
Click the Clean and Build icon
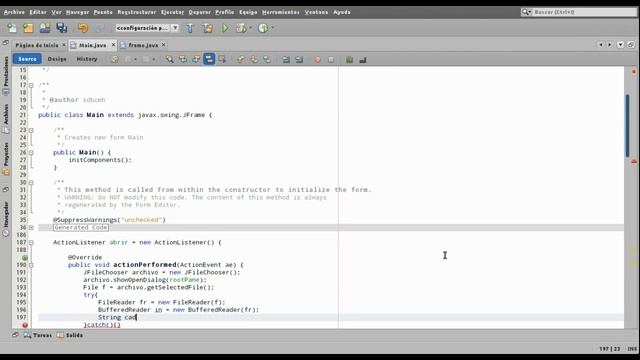[x=207, y=28]
